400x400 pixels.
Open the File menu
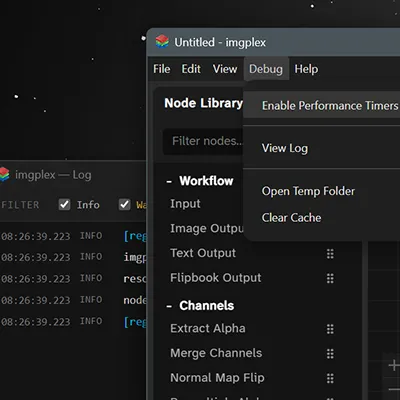(x=162, y=69)
